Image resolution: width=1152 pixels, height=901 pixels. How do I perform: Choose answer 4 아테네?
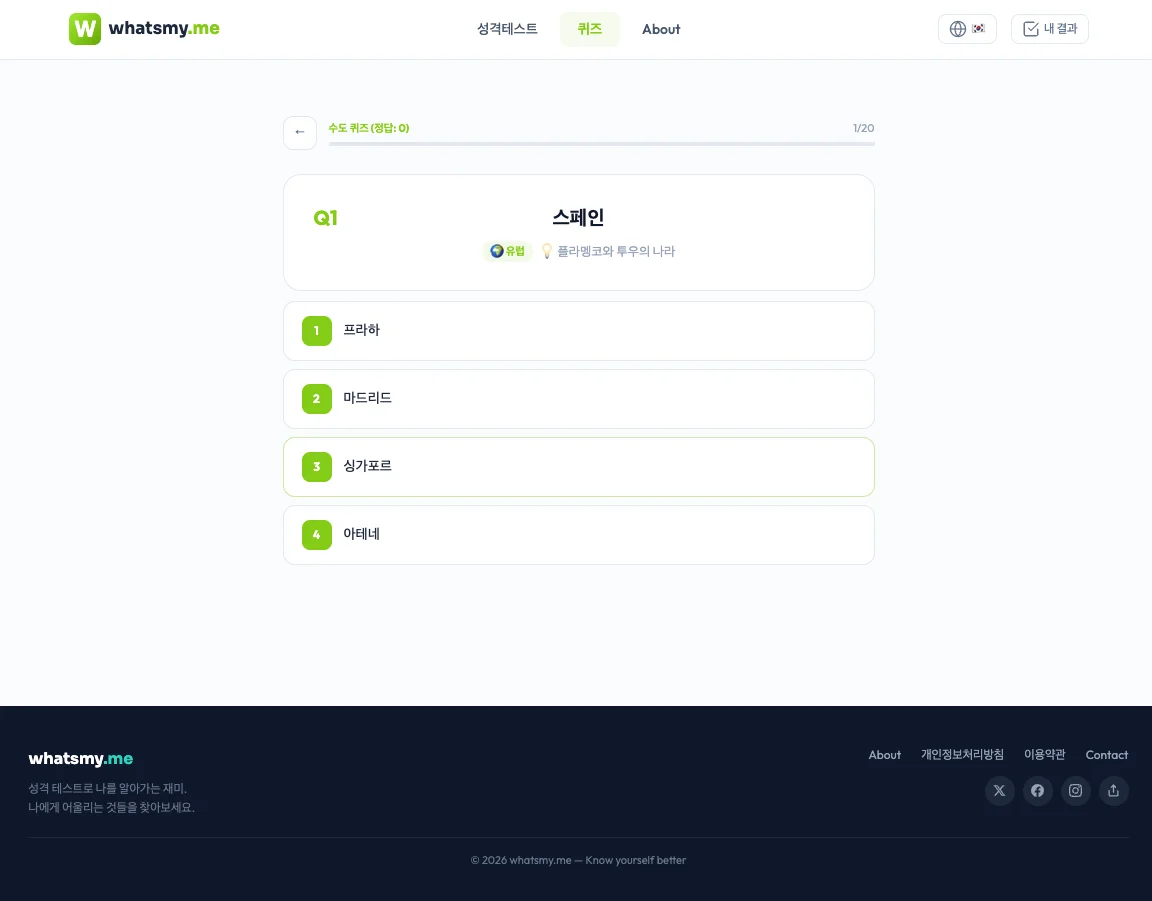click(579, 535)
